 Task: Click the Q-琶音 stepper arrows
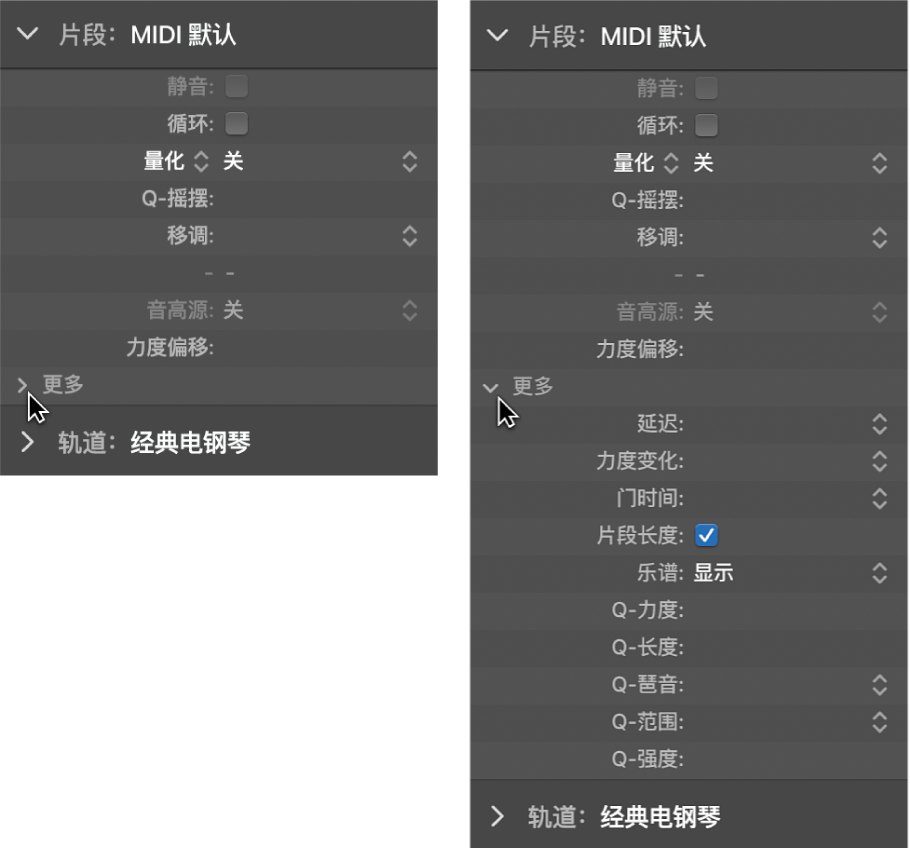point(878,685)
